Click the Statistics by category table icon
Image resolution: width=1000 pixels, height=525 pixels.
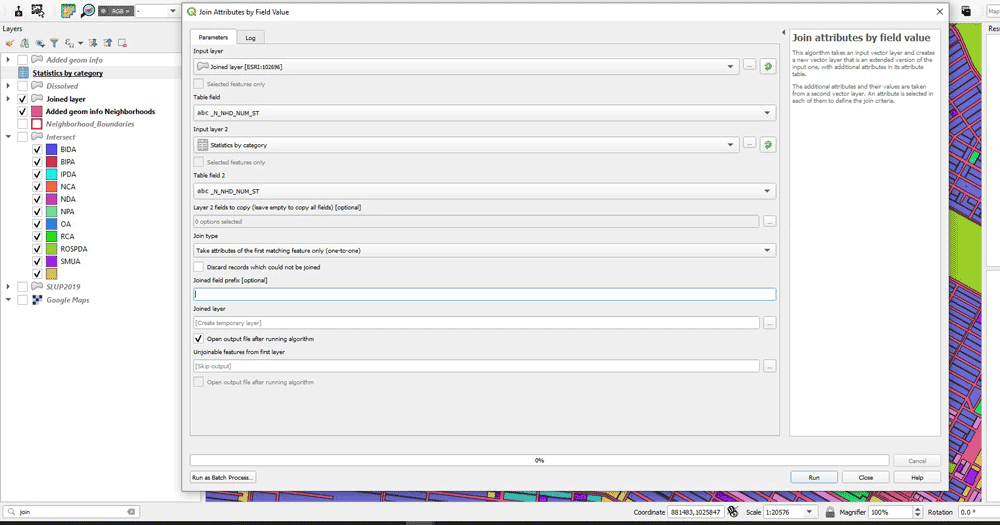[x=23, y=73]
